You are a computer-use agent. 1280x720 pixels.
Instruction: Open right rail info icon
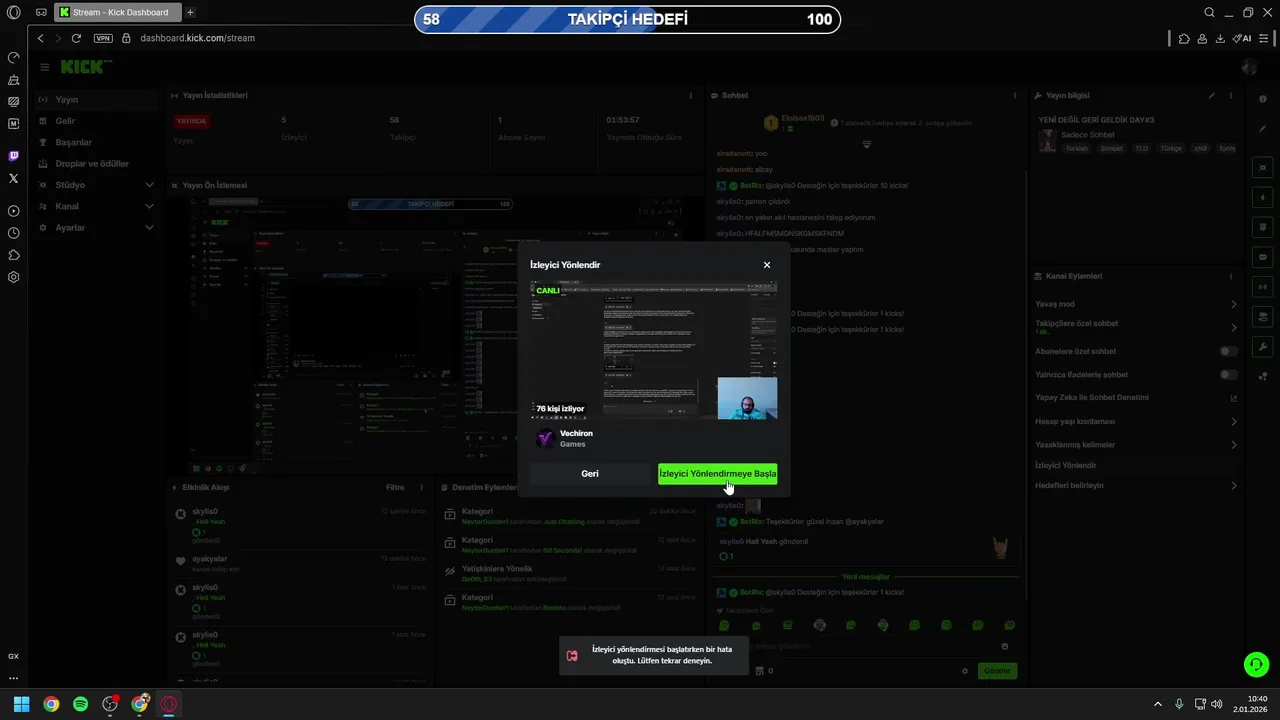coord(1263,99)
